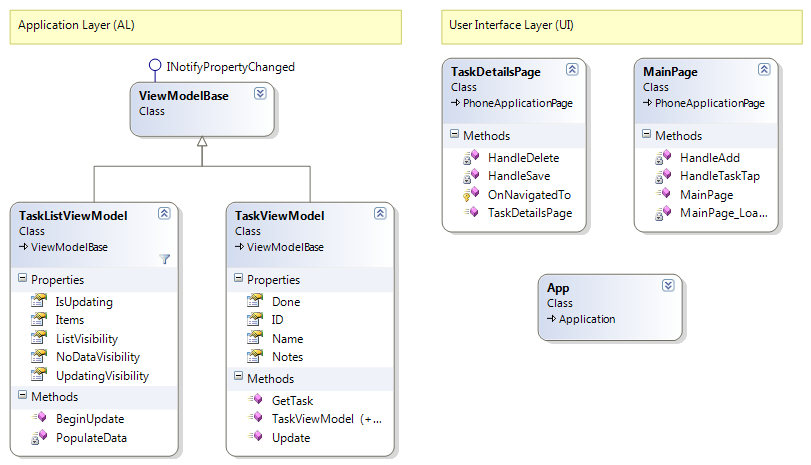Collapse the MainPage class box

coord(764,69)
